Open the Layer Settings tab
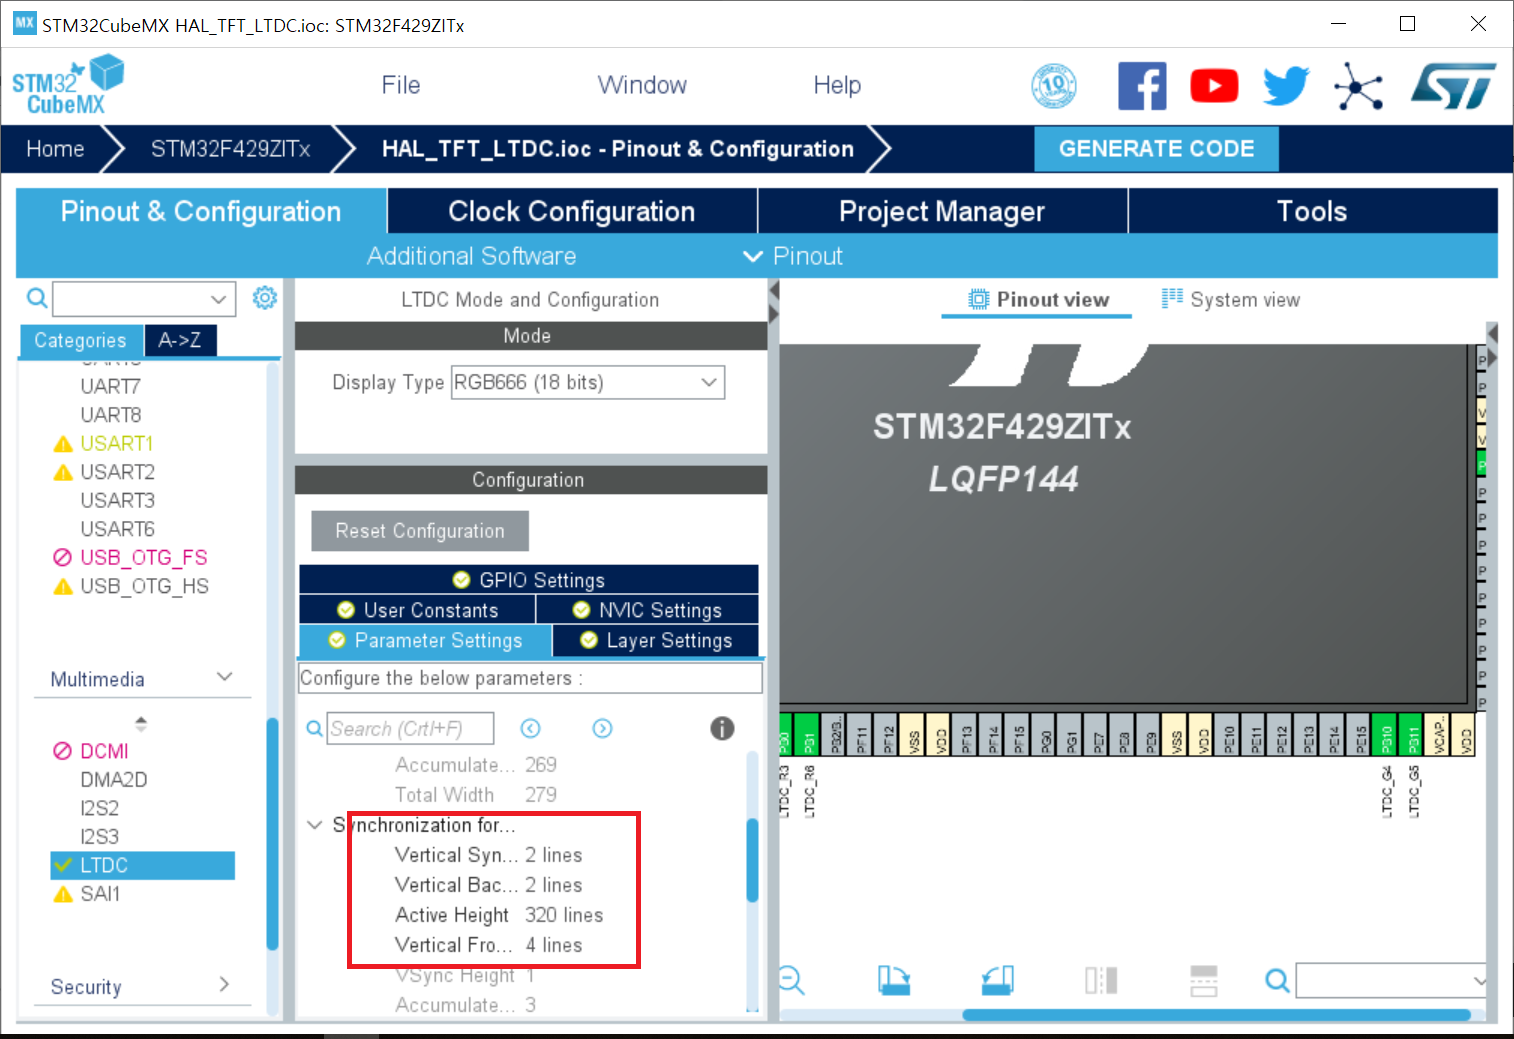 [x=656, y=640]
